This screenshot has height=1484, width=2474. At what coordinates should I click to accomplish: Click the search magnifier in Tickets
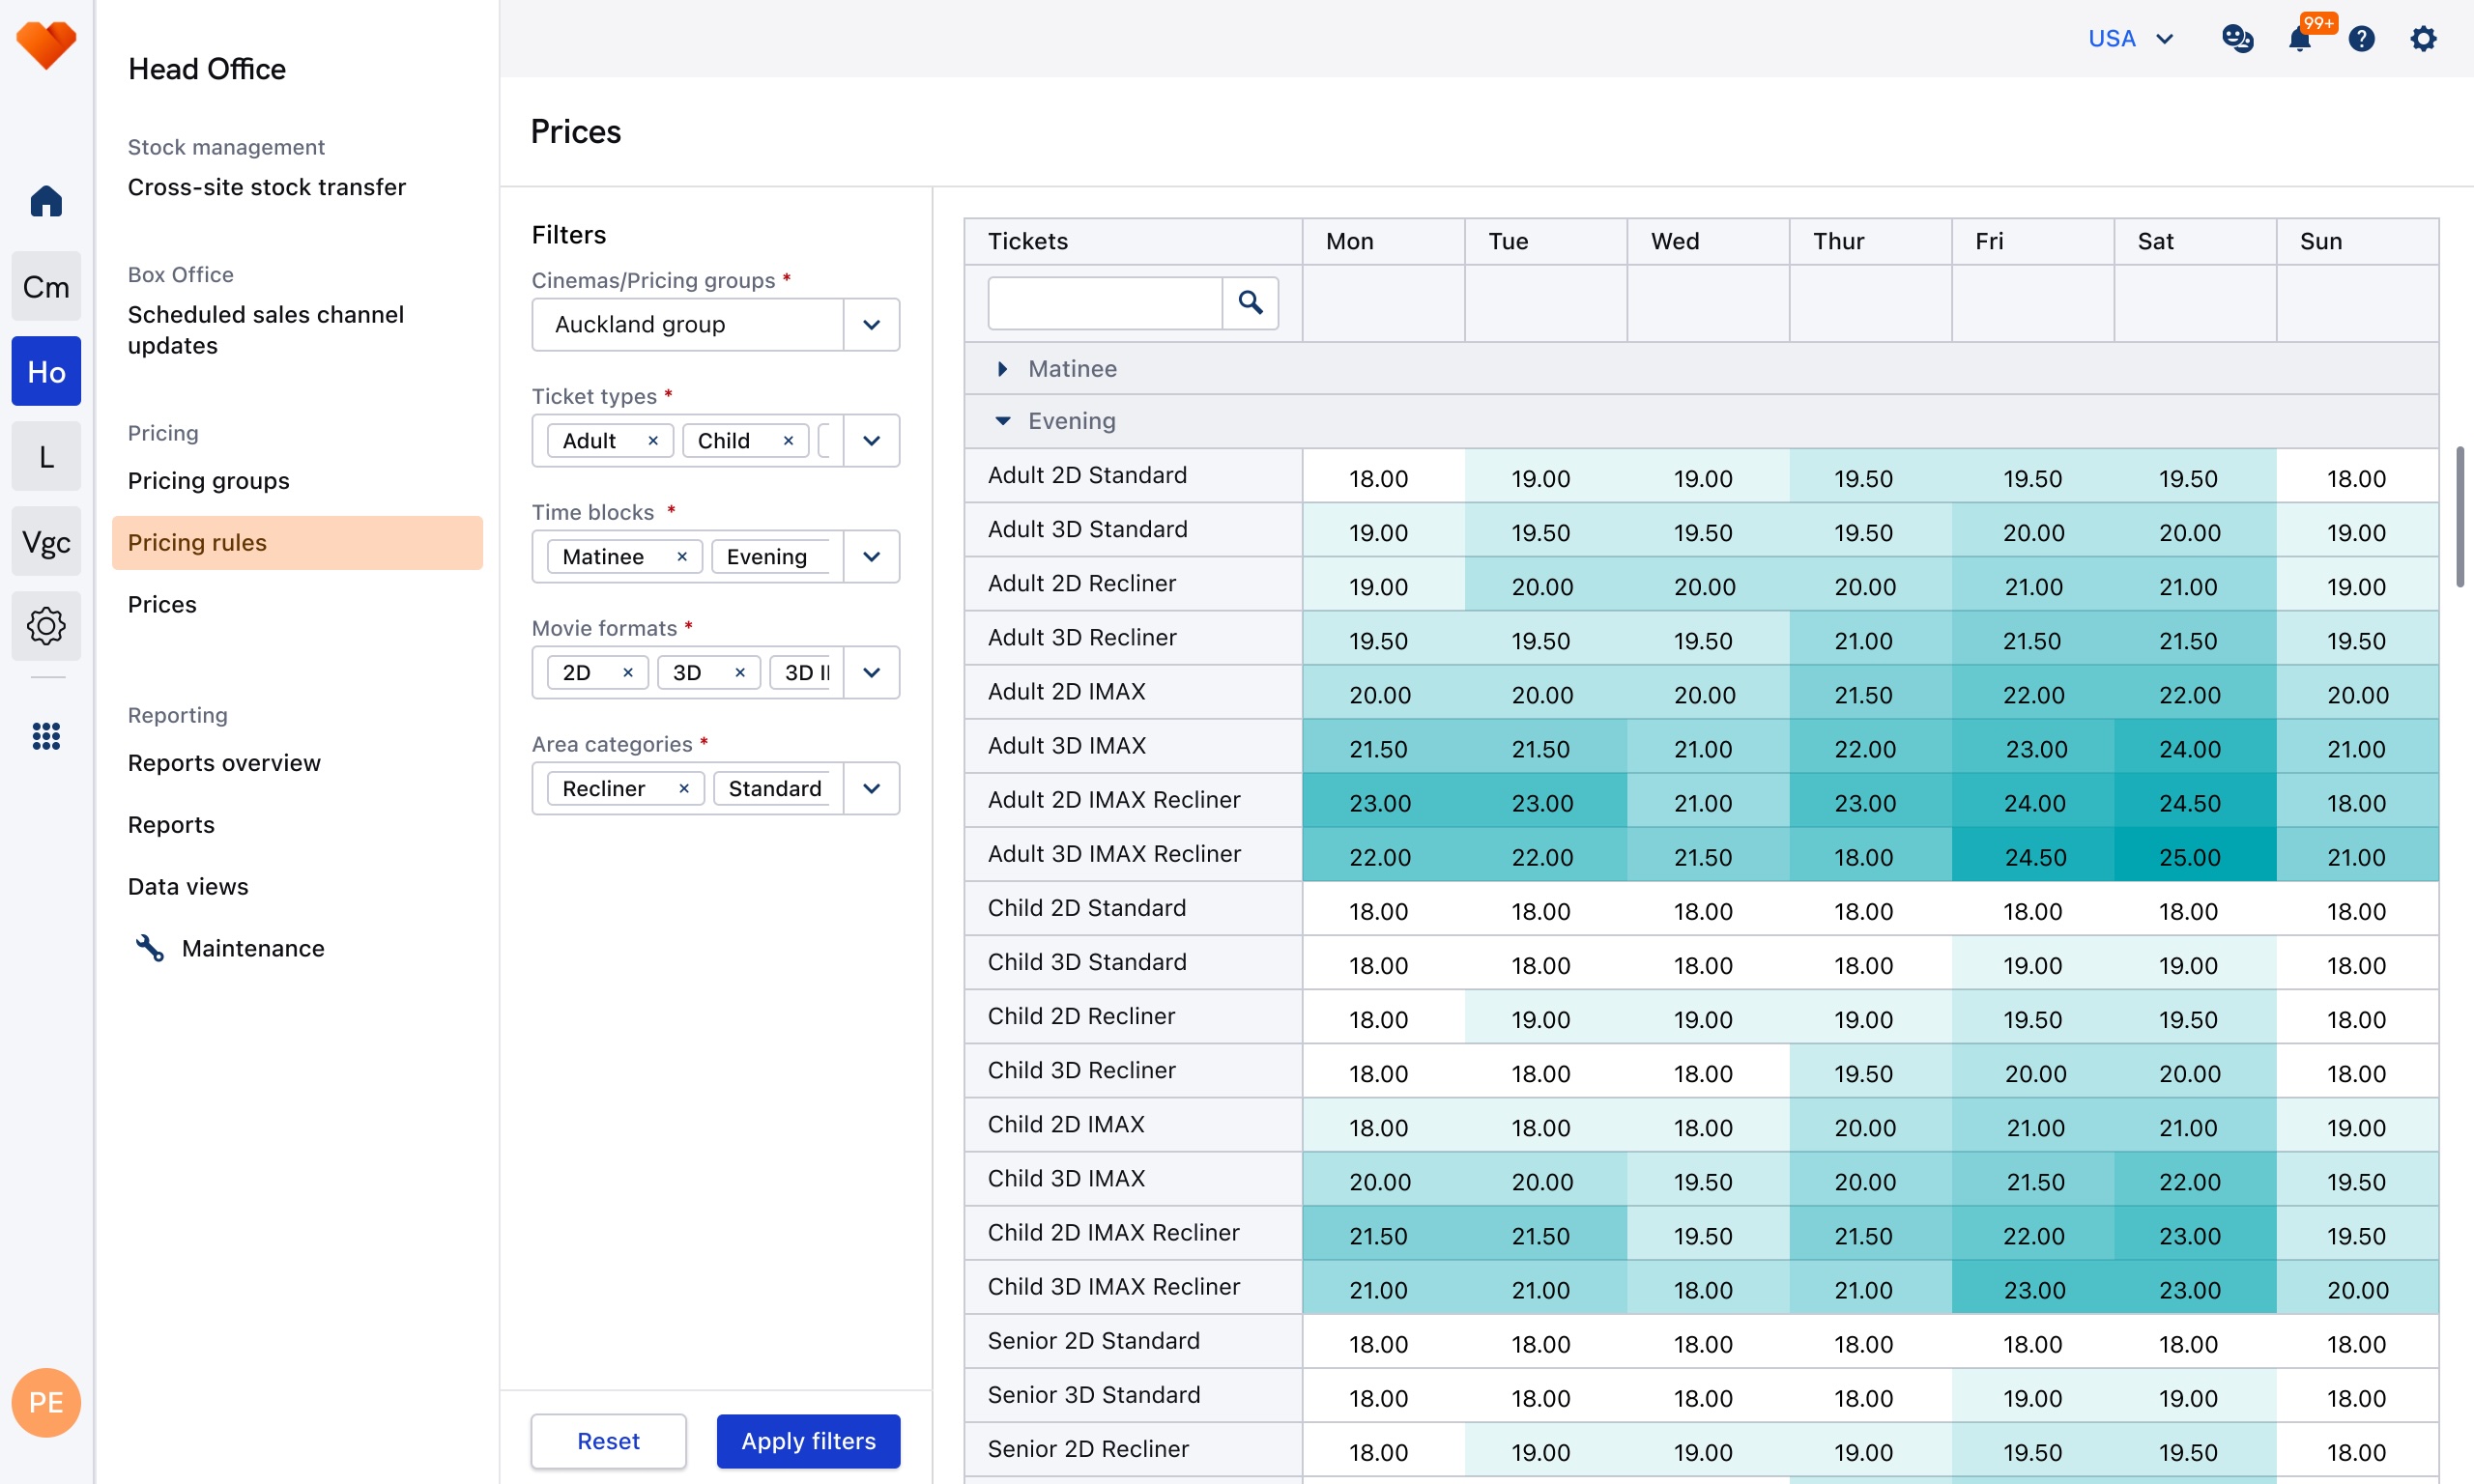click(1250, 302)
